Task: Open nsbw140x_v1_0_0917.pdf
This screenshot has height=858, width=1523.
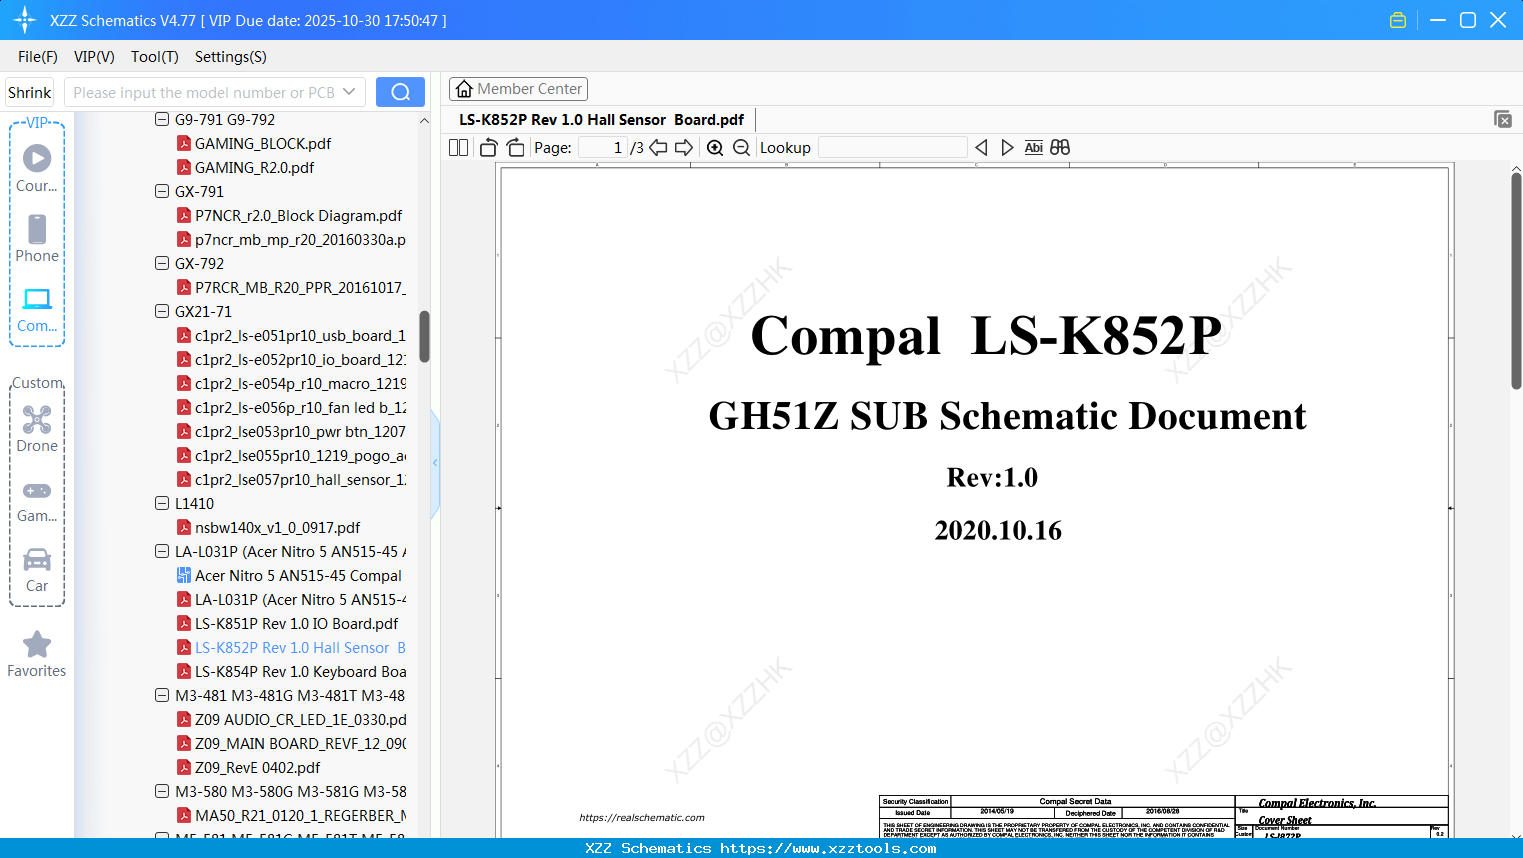Action: tap(277, 527)
